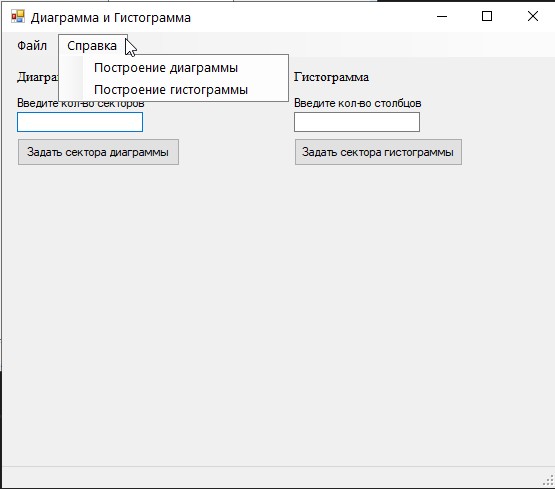Click the Введите кол-во секторов label

[81, 104]
